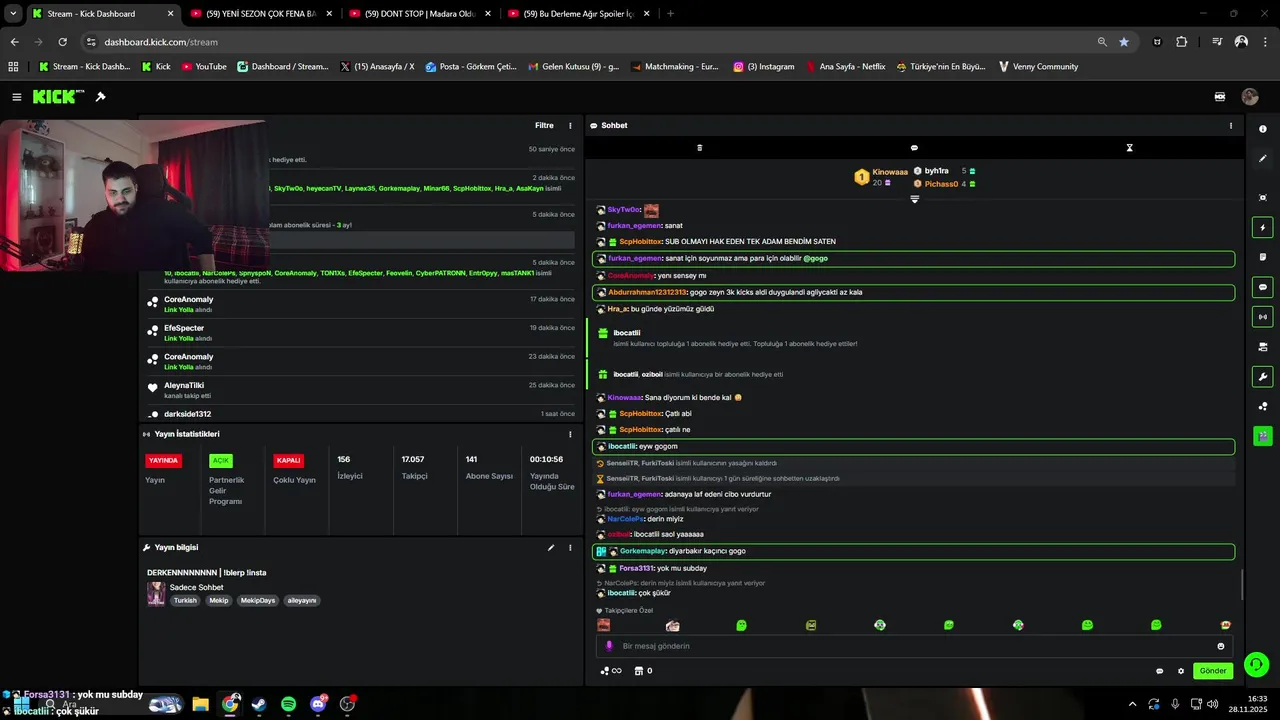1280x720 pixels.
Task: Open the profile avatar in header
Action: [x=1250, y=97]
